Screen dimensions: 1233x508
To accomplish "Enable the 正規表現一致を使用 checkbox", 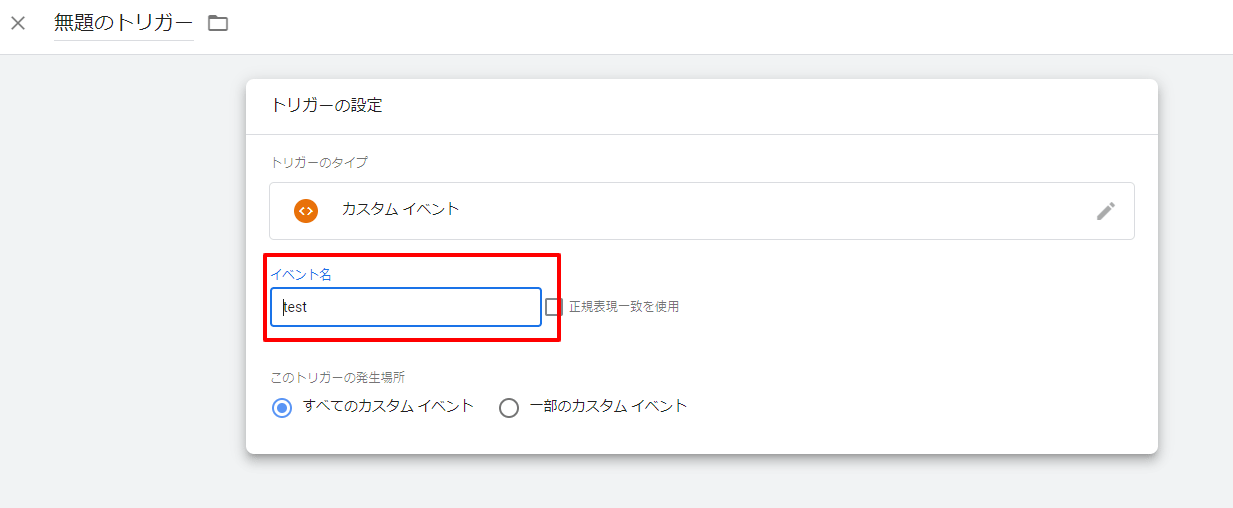I will point(554,307).
